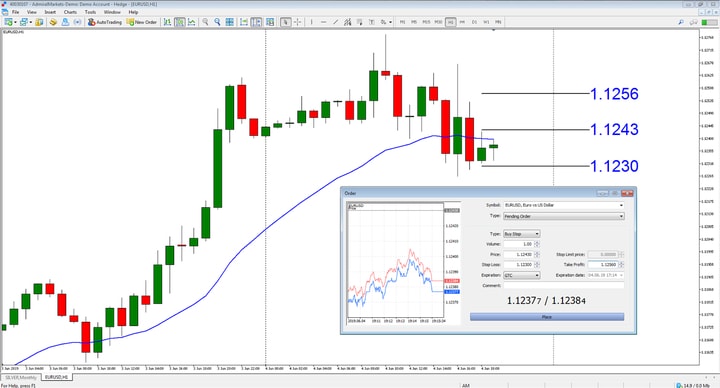The width and height of the screenshot is (720, 388).
Task: Select the equidistant channel tool
Action: pyautogui.click(x=348, y=22)
